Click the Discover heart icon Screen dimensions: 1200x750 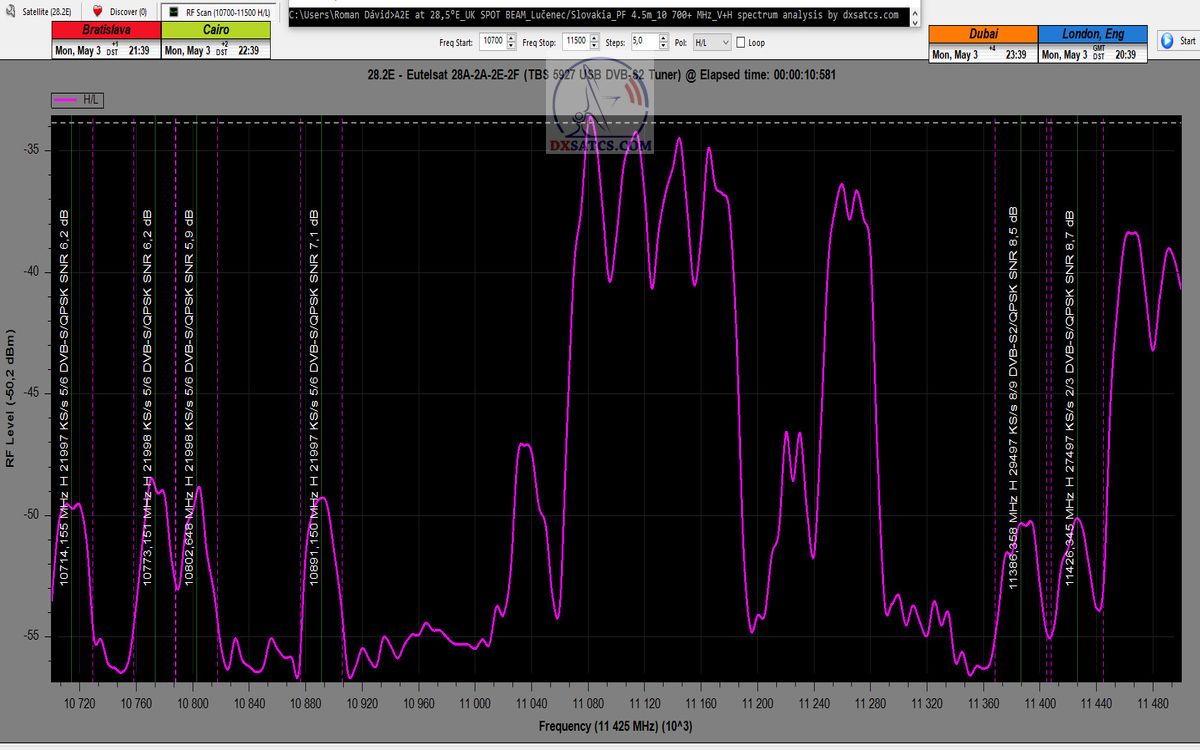(97, 11)
